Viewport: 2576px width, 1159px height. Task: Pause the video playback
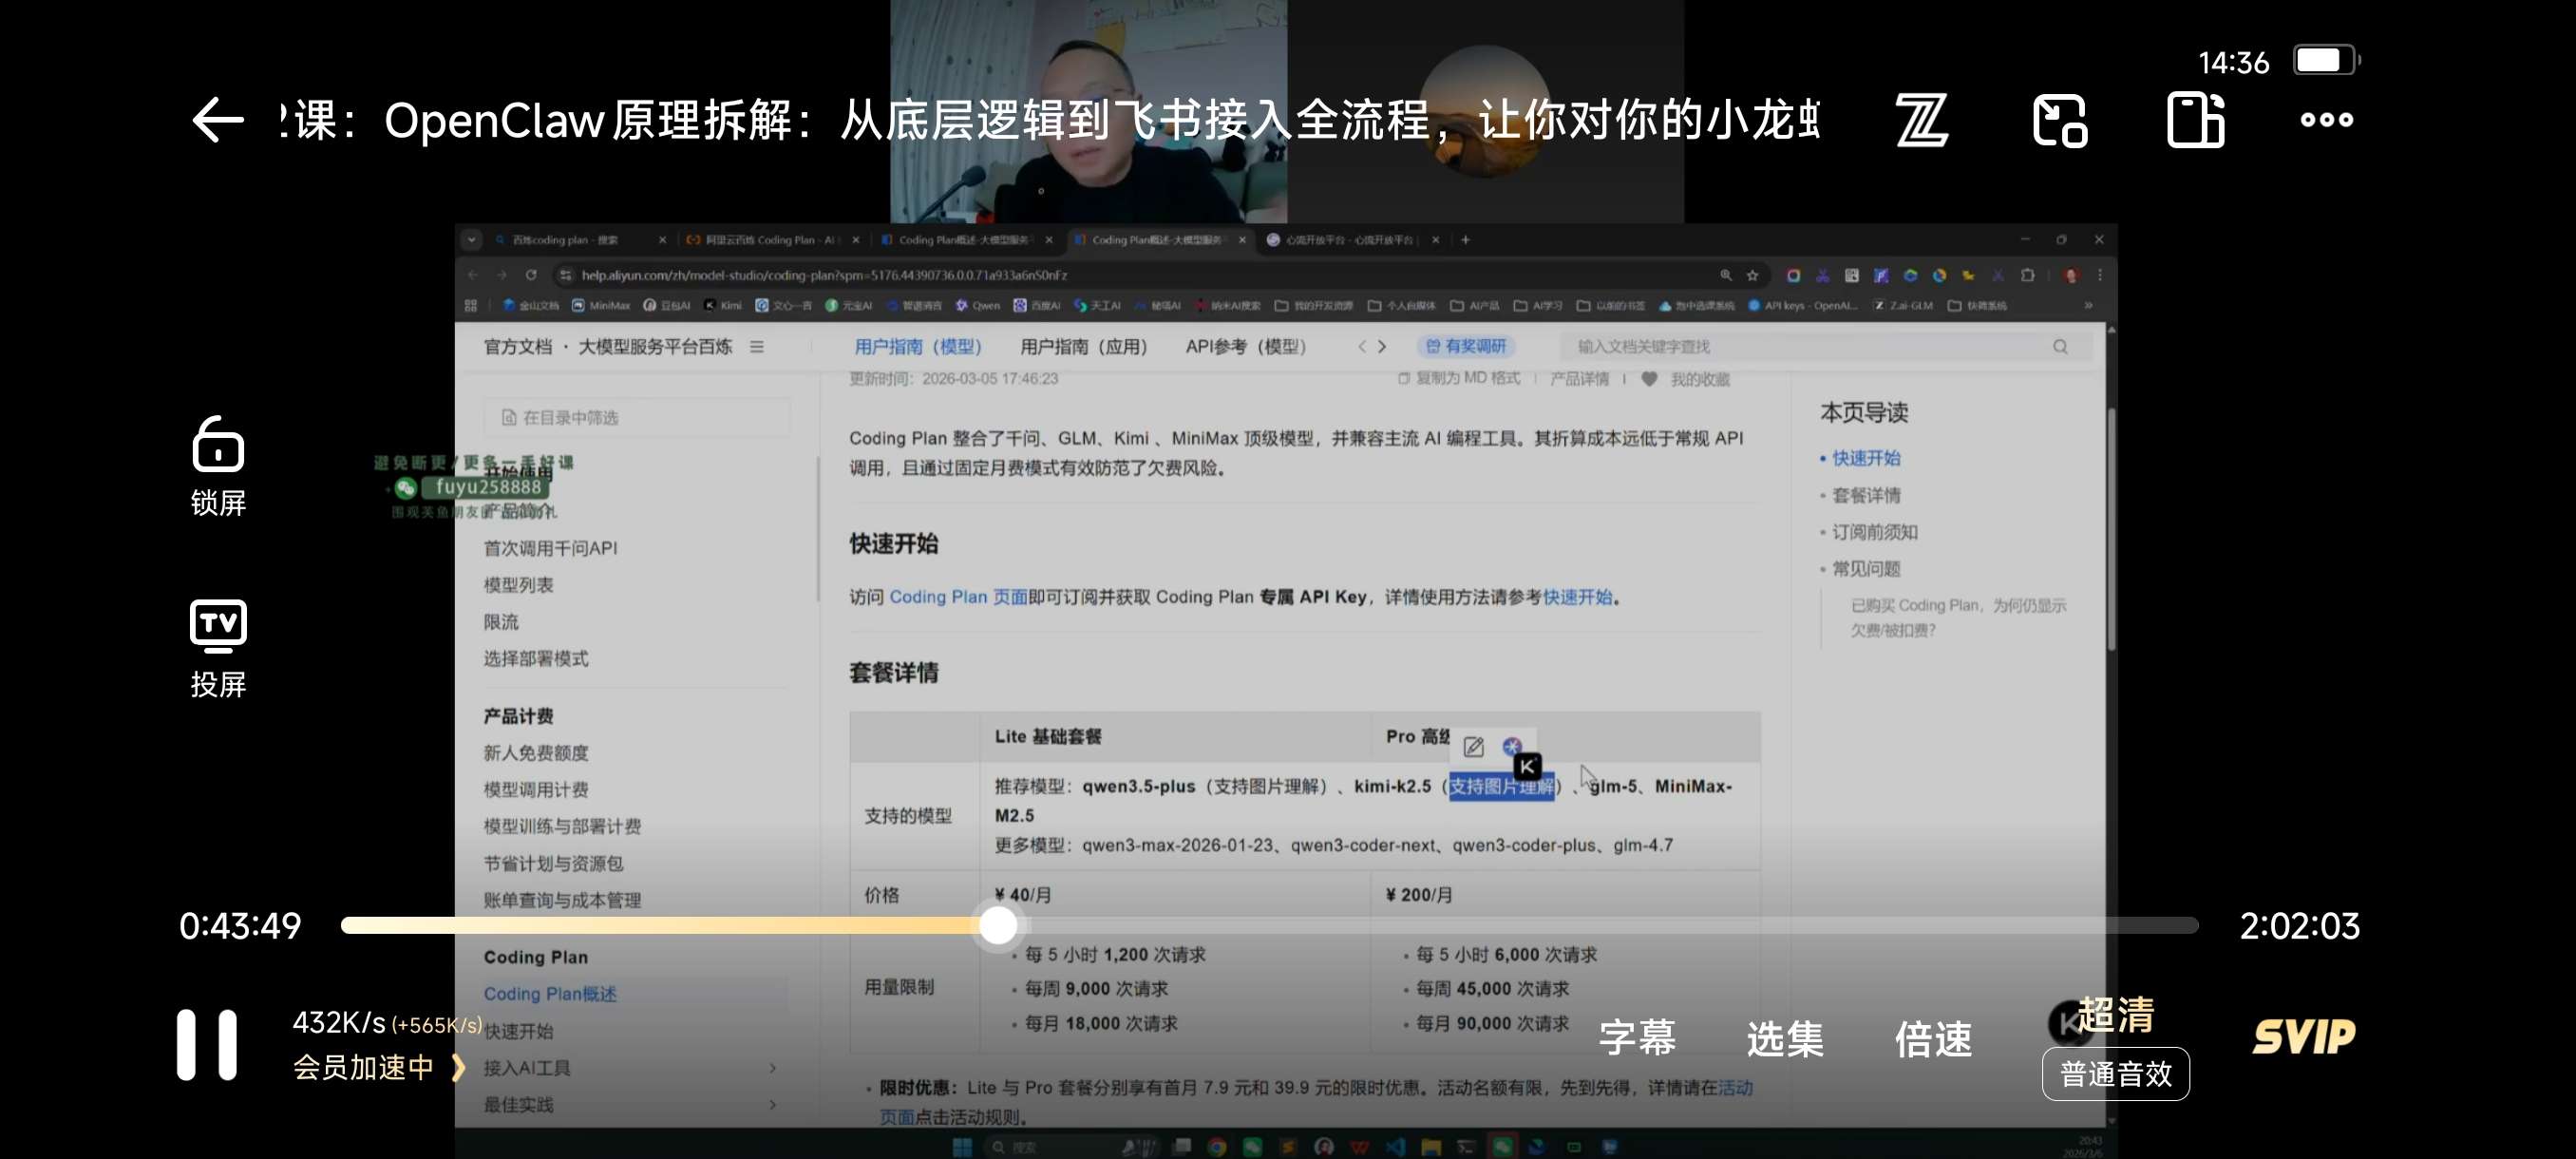[x=207, y=1044]
